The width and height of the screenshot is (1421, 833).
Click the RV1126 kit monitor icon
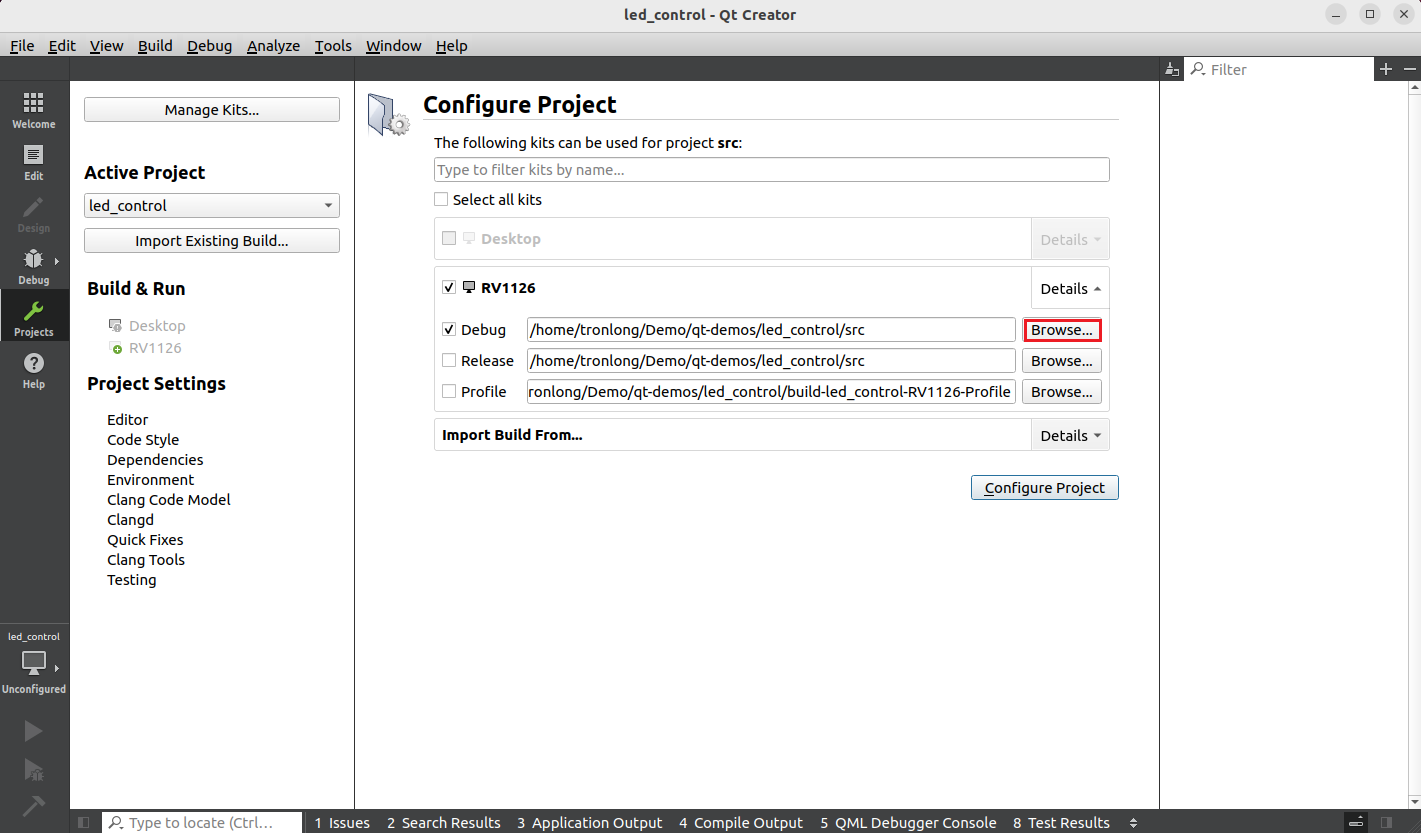coord(469,288)
